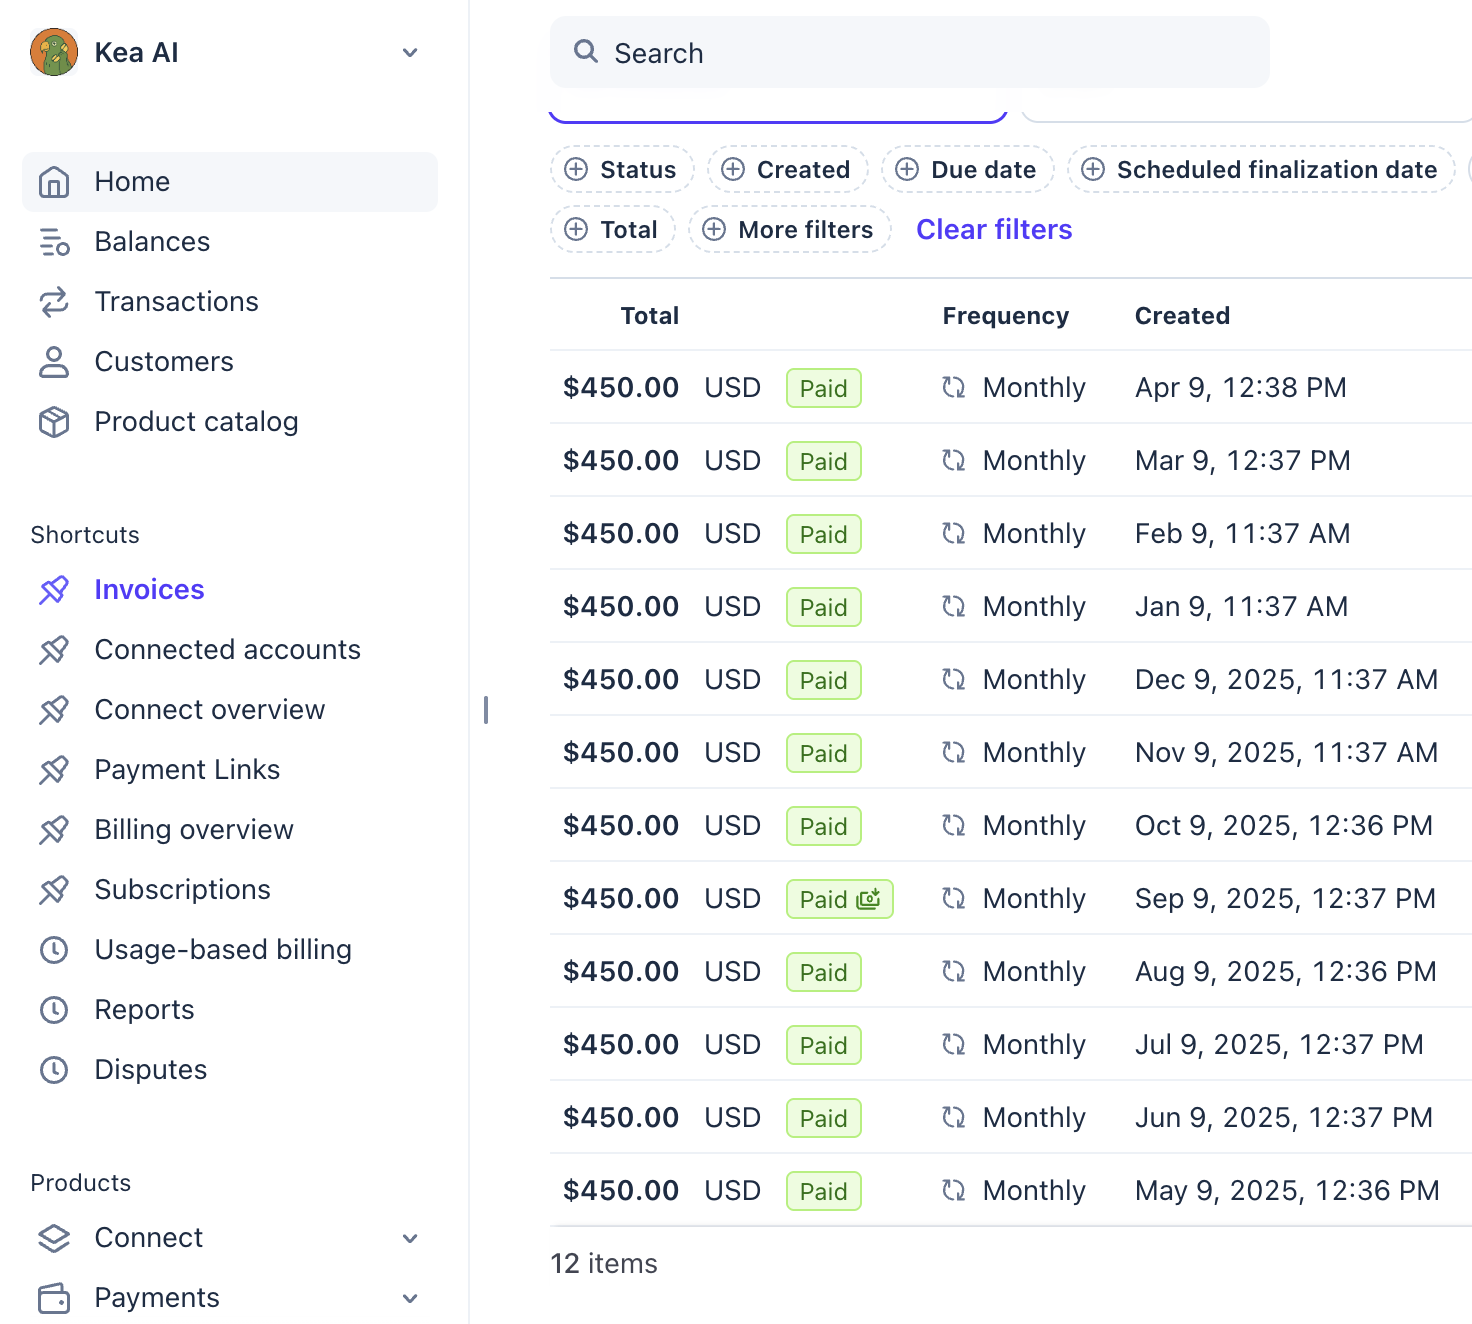Open the Disputes recent shortcut

(150, 1070)
